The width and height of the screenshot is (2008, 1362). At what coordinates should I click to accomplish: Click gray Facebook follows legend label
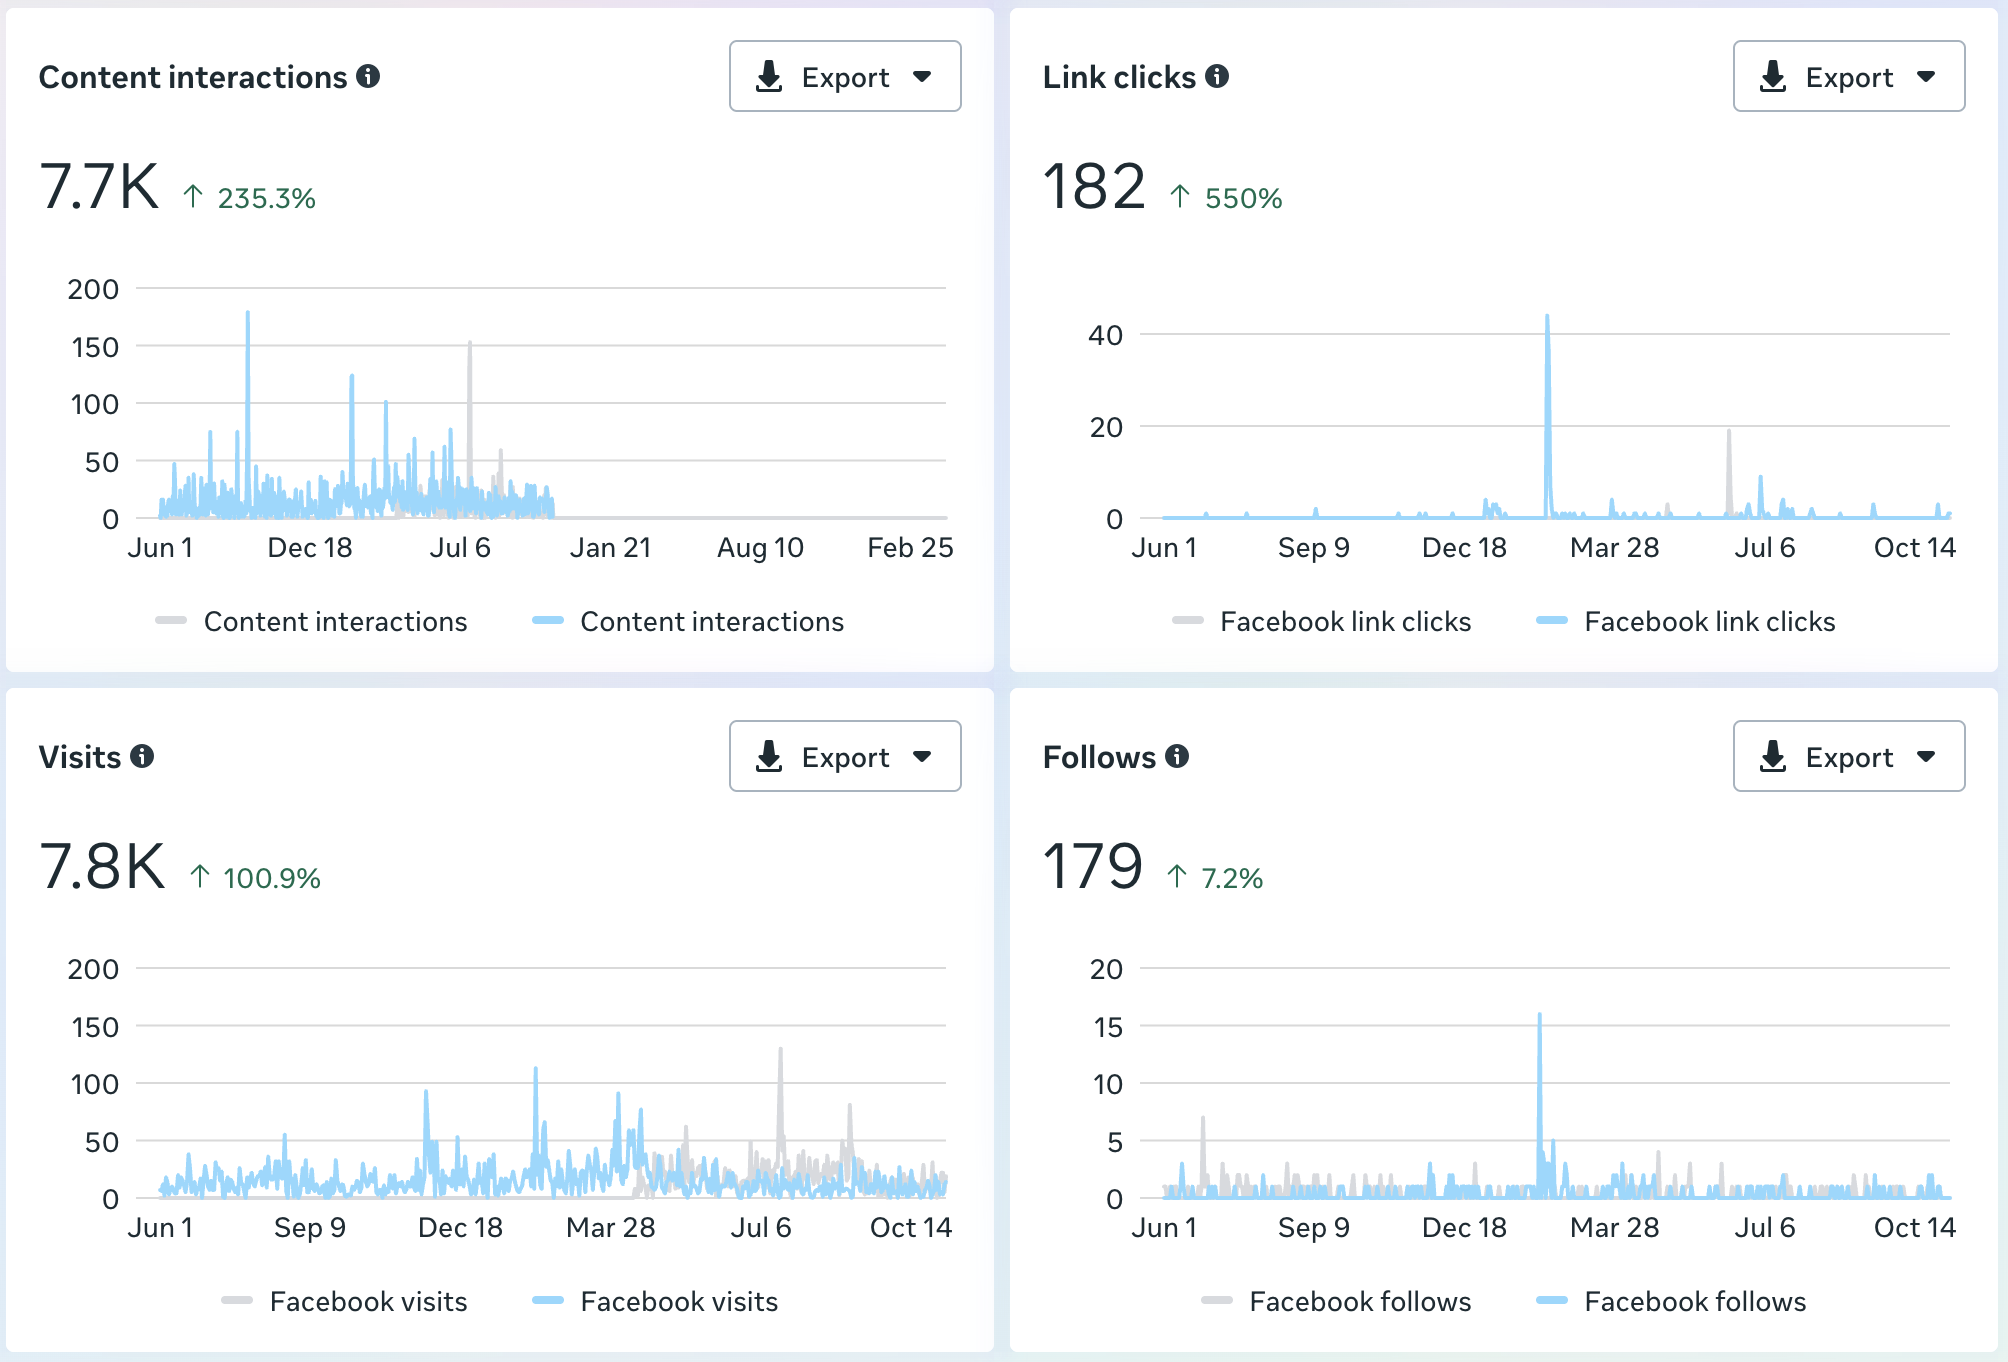coord(1360,1301)
